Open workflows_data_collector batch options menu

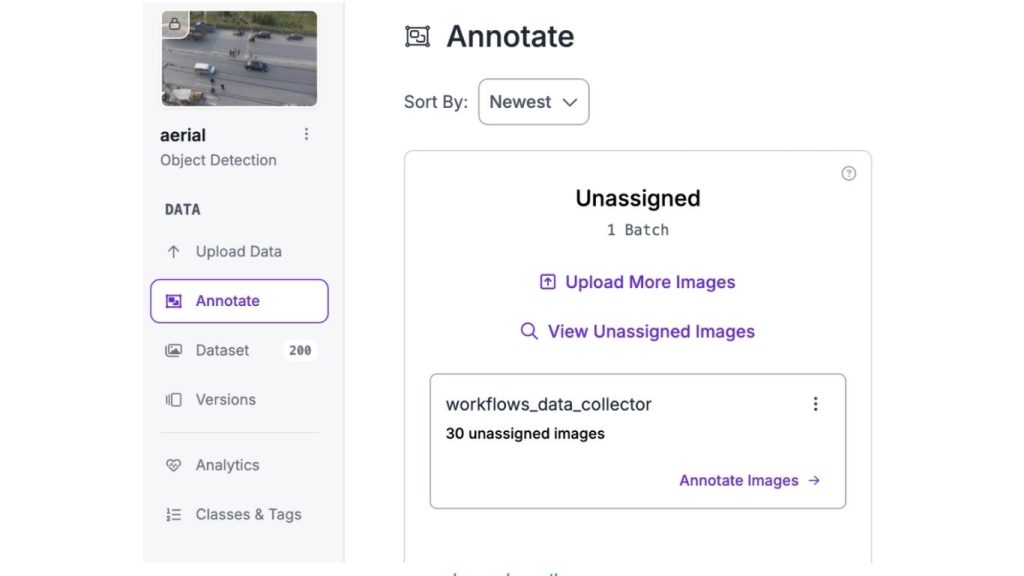(x=816, y=404)
